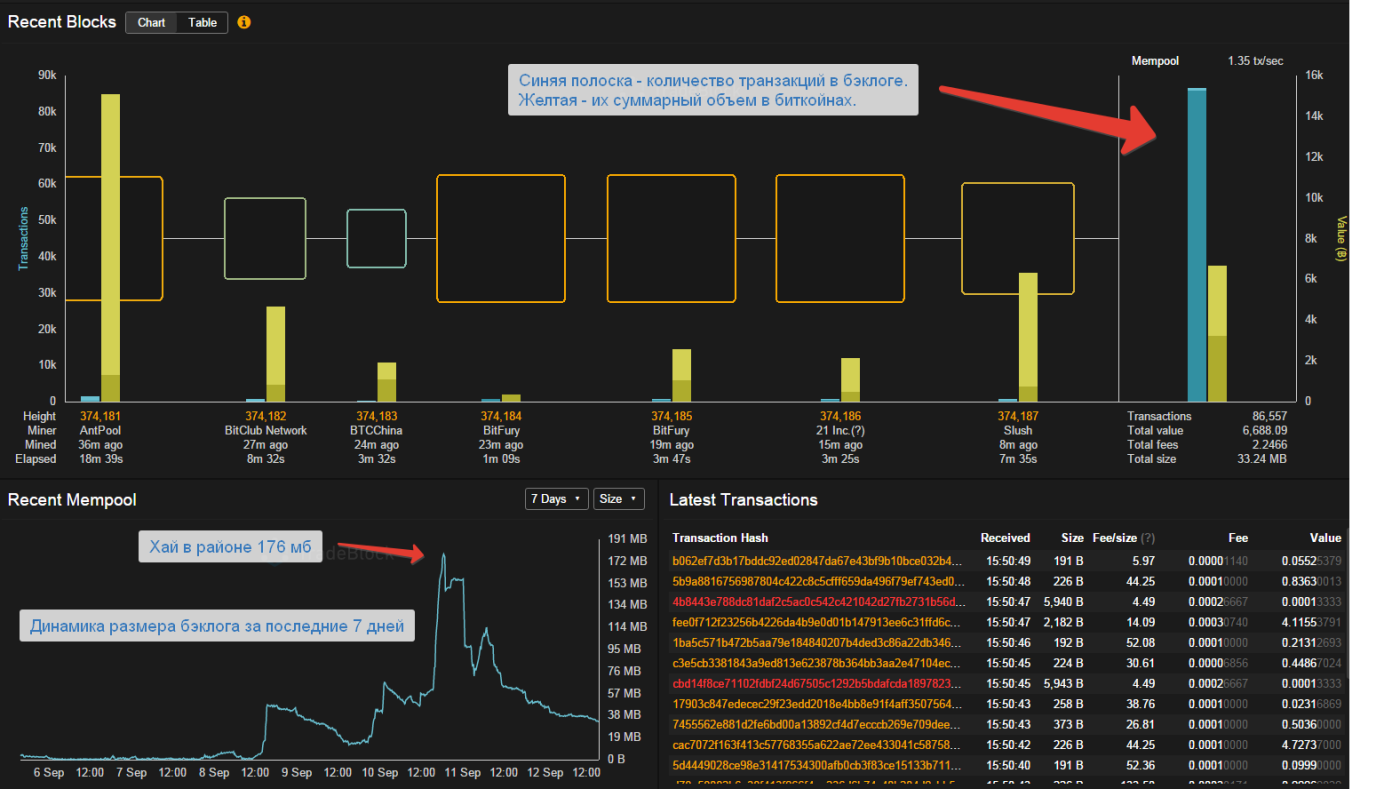Image resolution: width=1392 pixels, height=789 pixels.
Task: Open transaction b062ef7d3b17bddc…
Action: [818, 561]
